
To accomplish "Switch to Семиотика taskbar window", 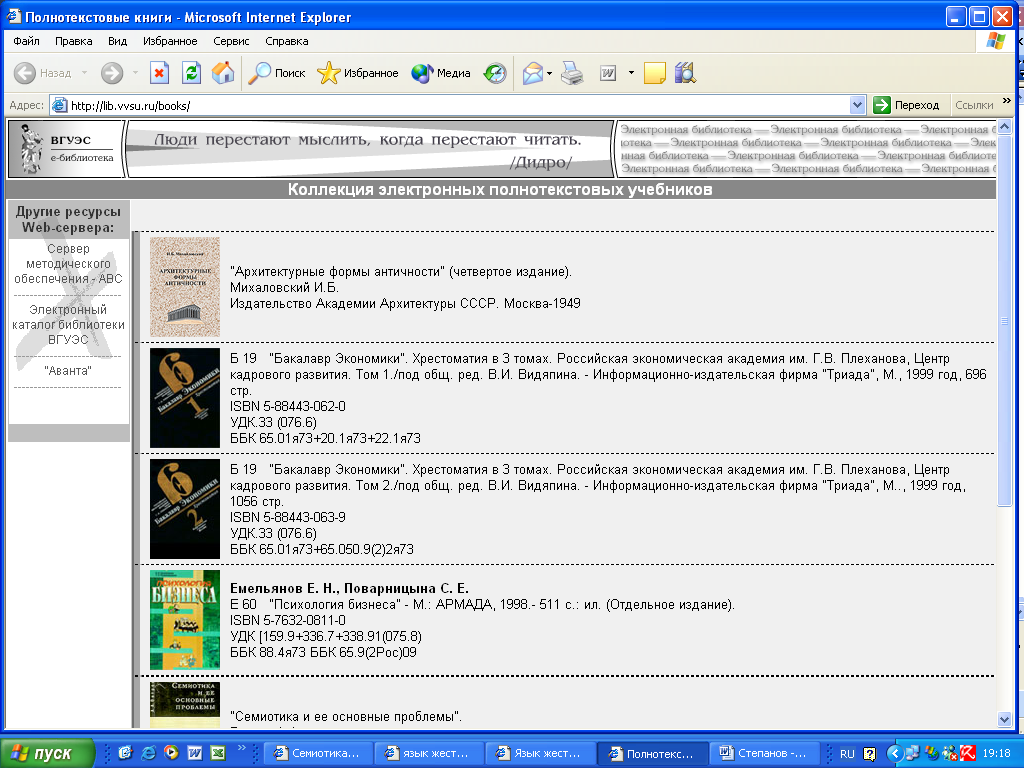I will [x=317, y=754].
